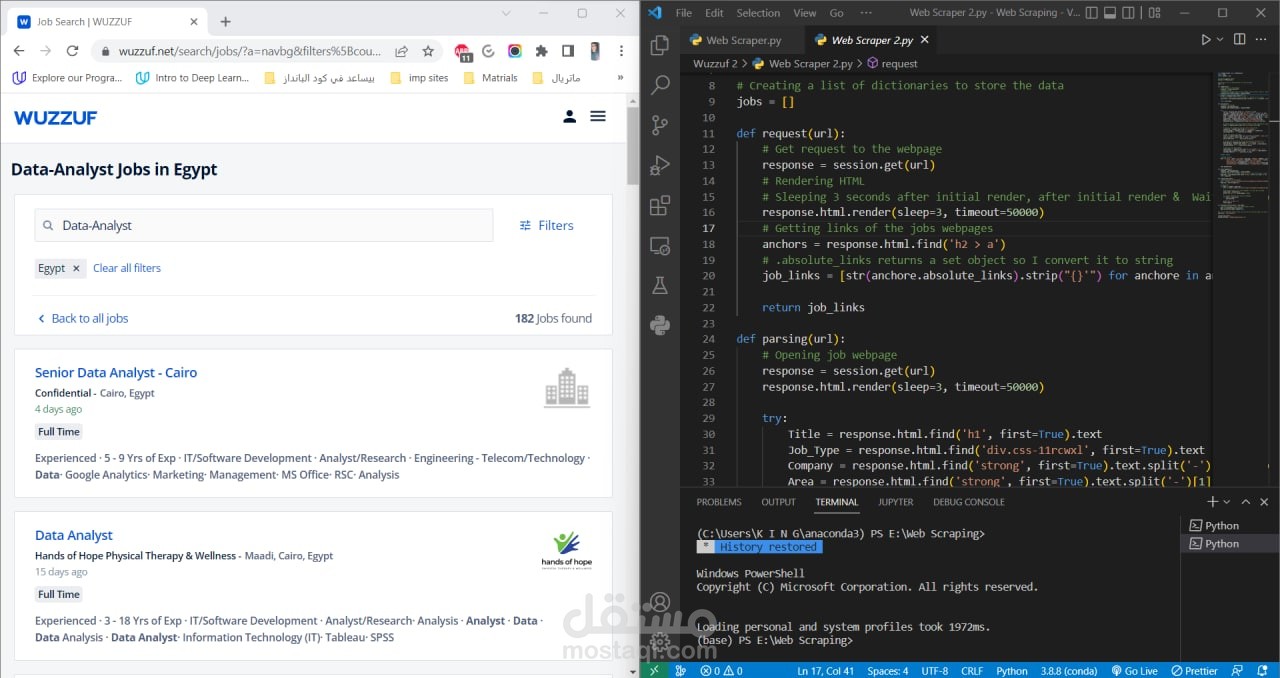Open the Python activity bar view
Screen dimensions: 1280x678
click(660, 325)
